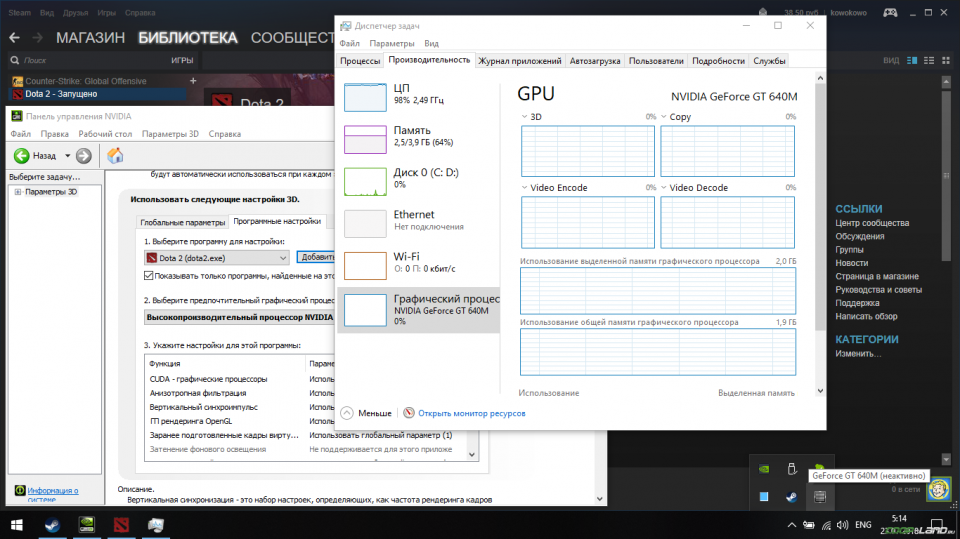Image resolution: width=960 pixels, height=539 pixels.
Task: Click Меньше collapse chevron in Task Manager
Action: [347, 413]
